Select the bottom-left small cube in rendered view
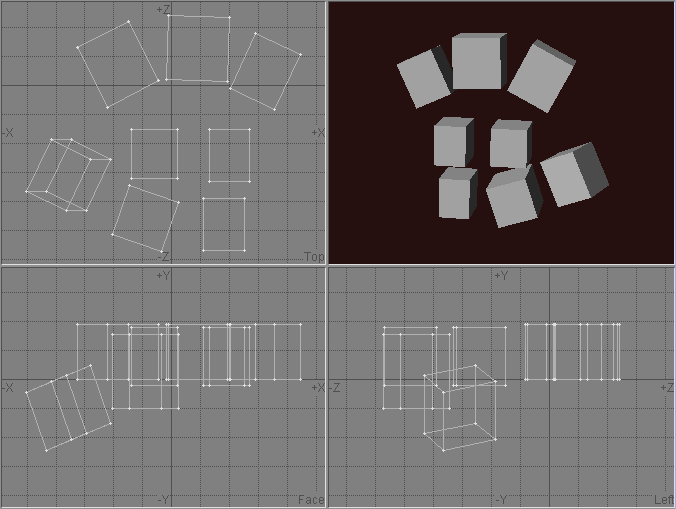Screen dimensions: 676x509 coord(457,194)
